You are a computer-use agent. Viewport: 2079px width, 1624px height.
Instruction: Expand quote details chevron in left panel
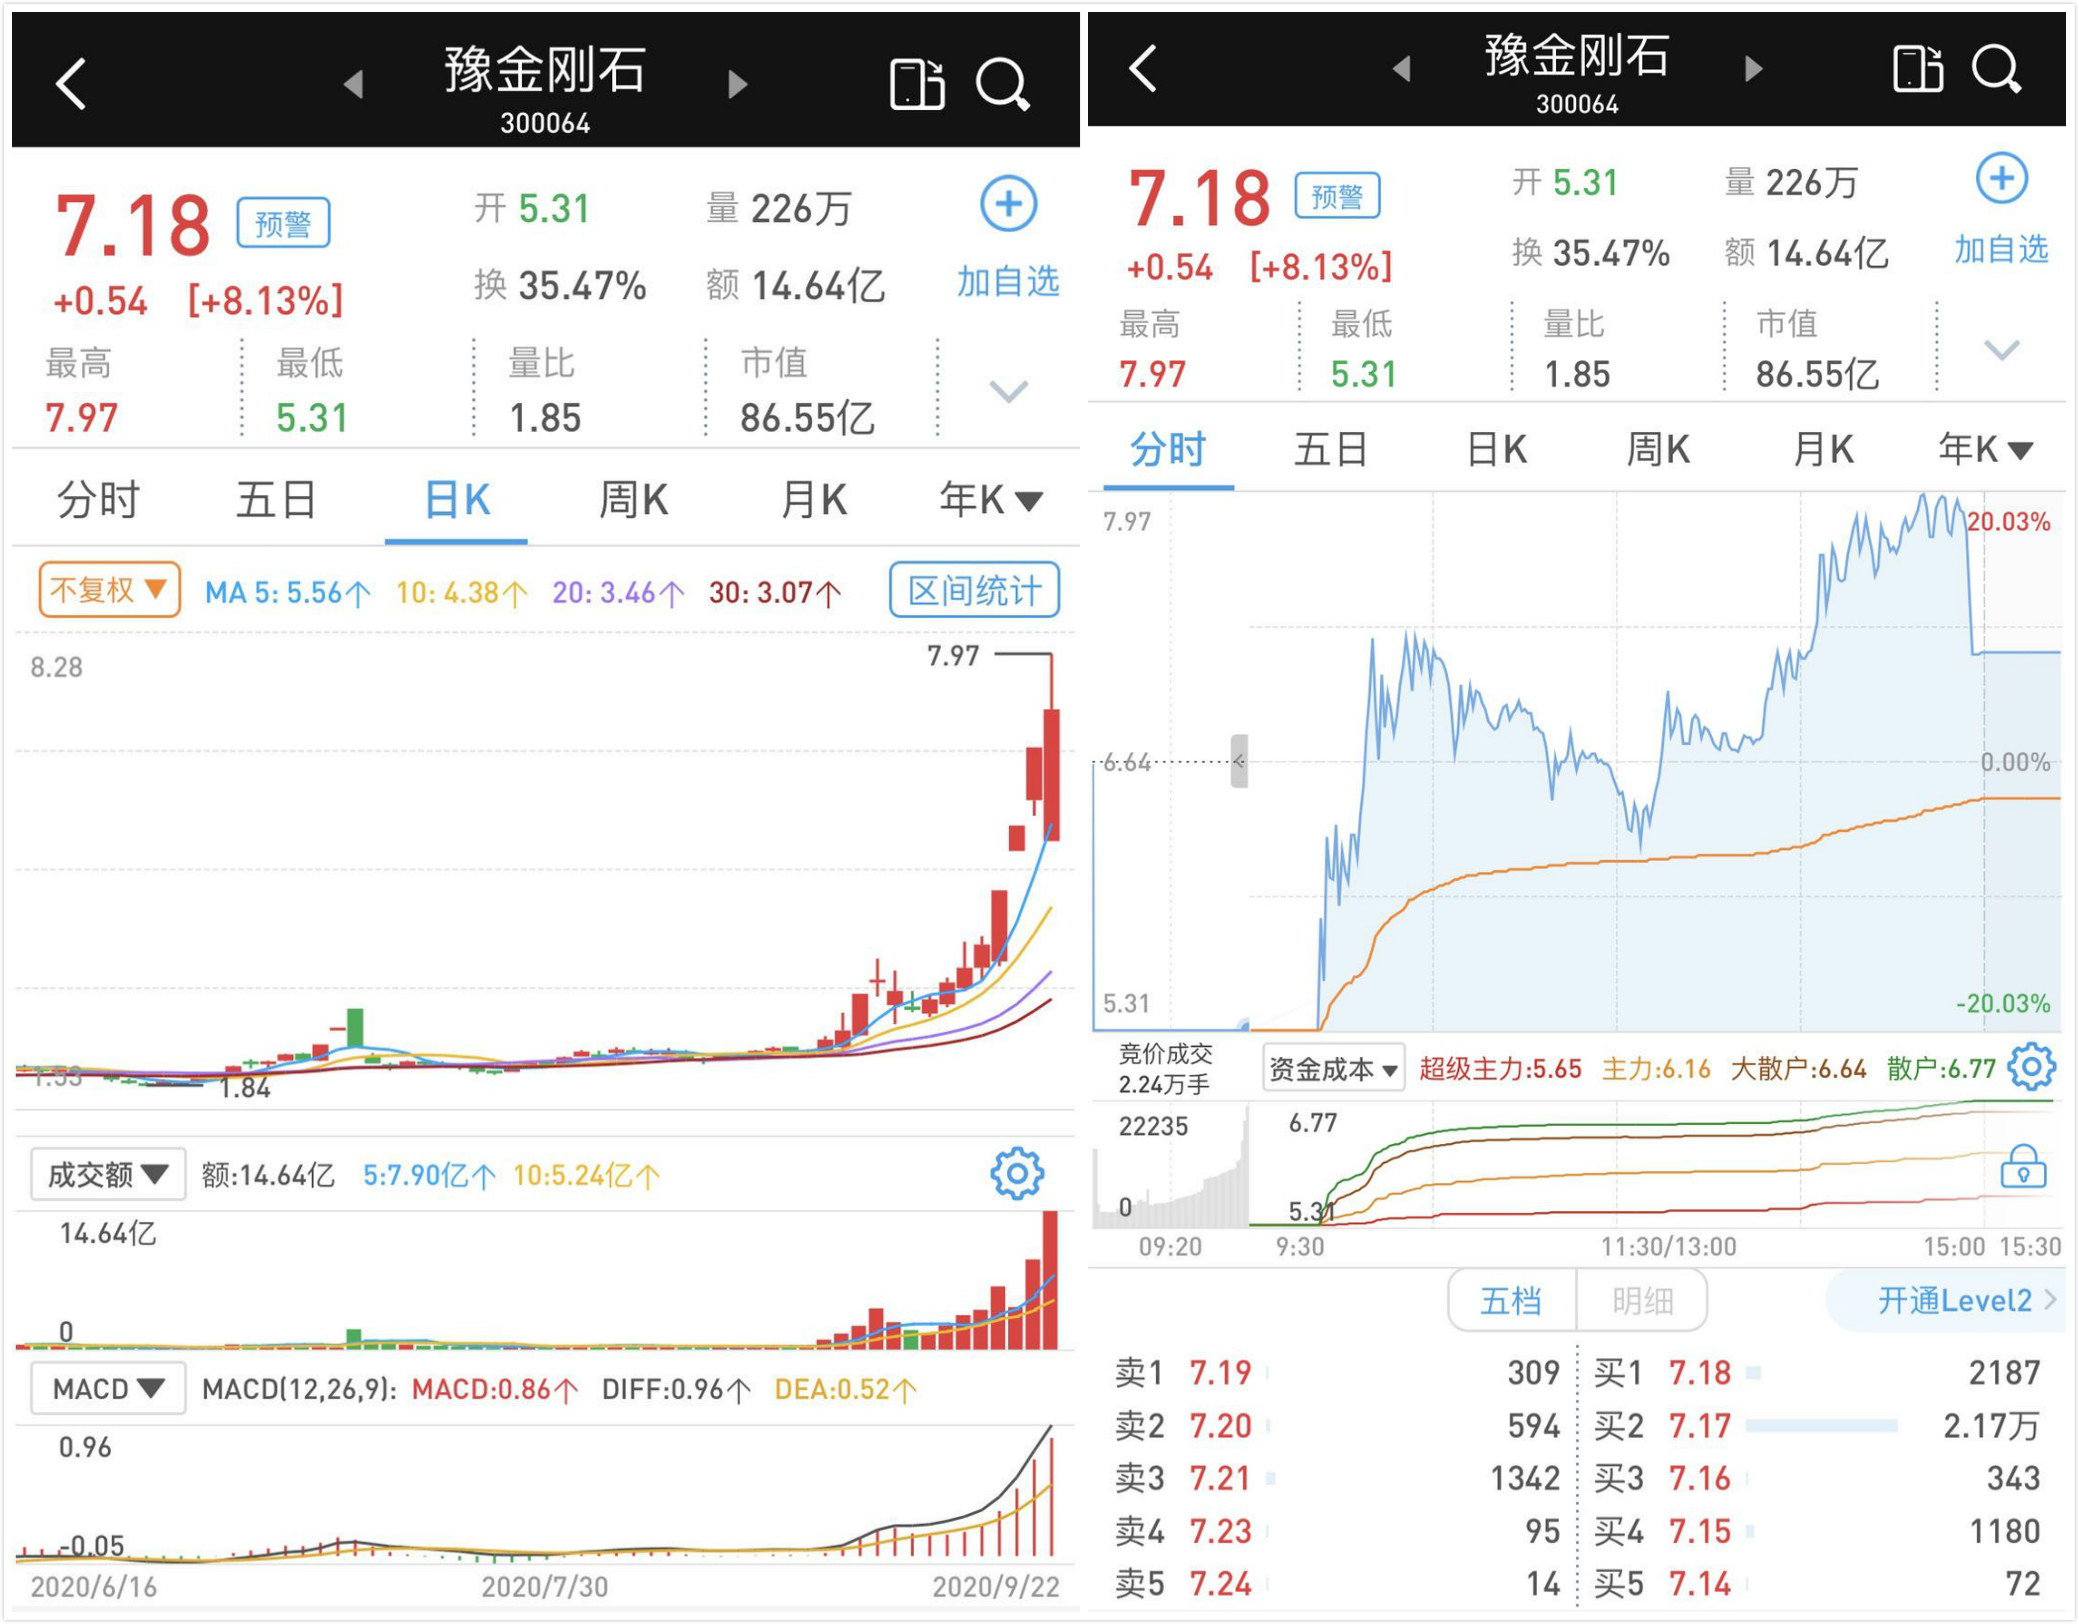(1008, 391)
